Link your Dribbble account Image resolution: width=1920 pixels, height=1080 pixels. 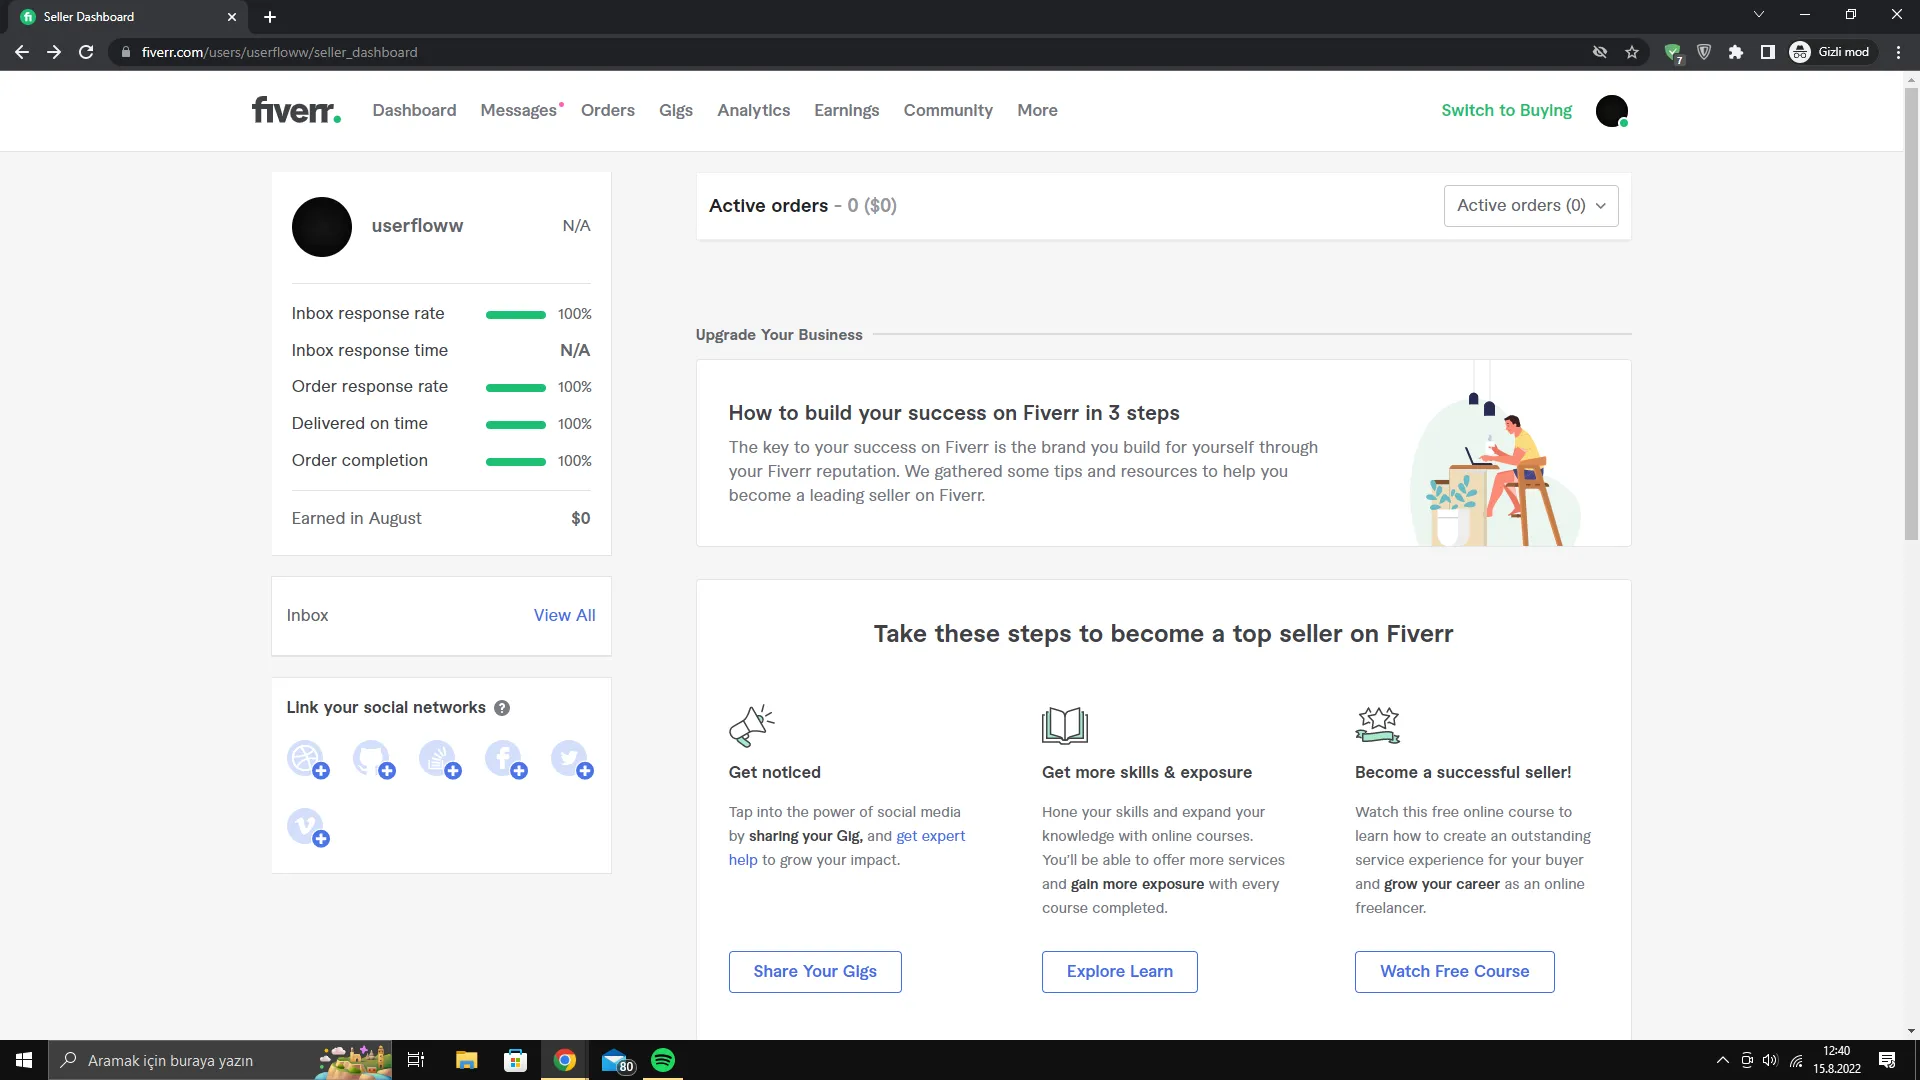[x=307, y=760]
